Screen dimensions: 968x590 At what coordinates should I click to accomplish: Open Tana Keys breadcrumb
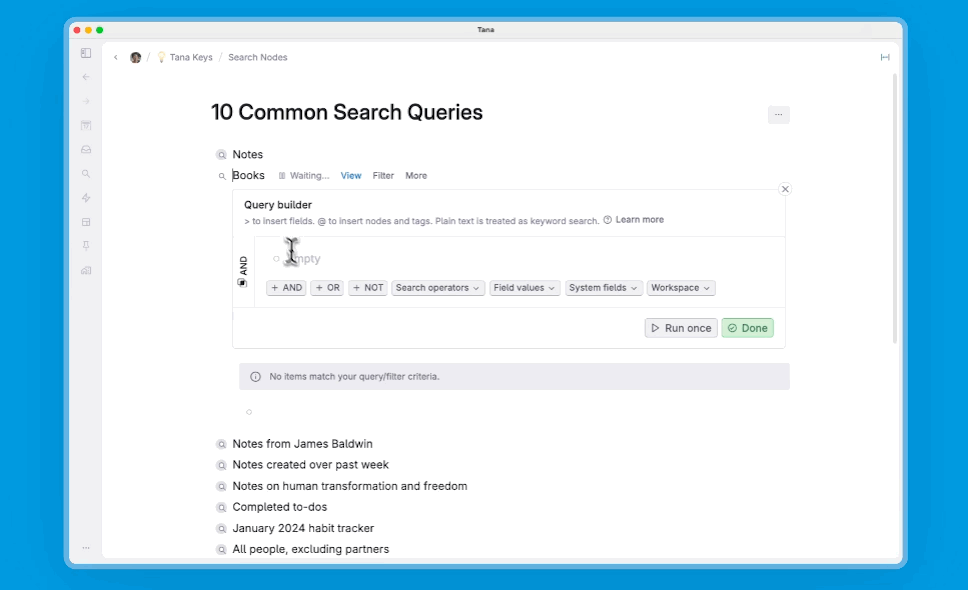[191, 57]
